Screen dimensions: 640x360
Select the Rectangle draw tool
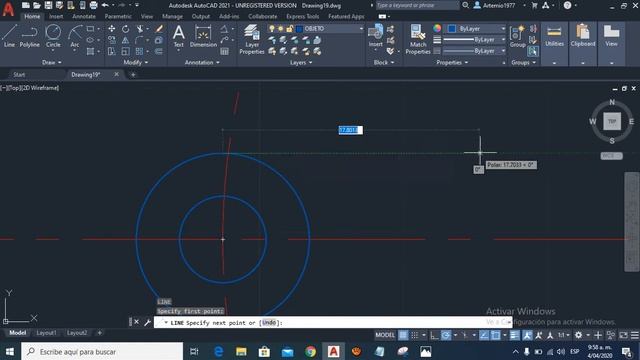click(90, 29)
